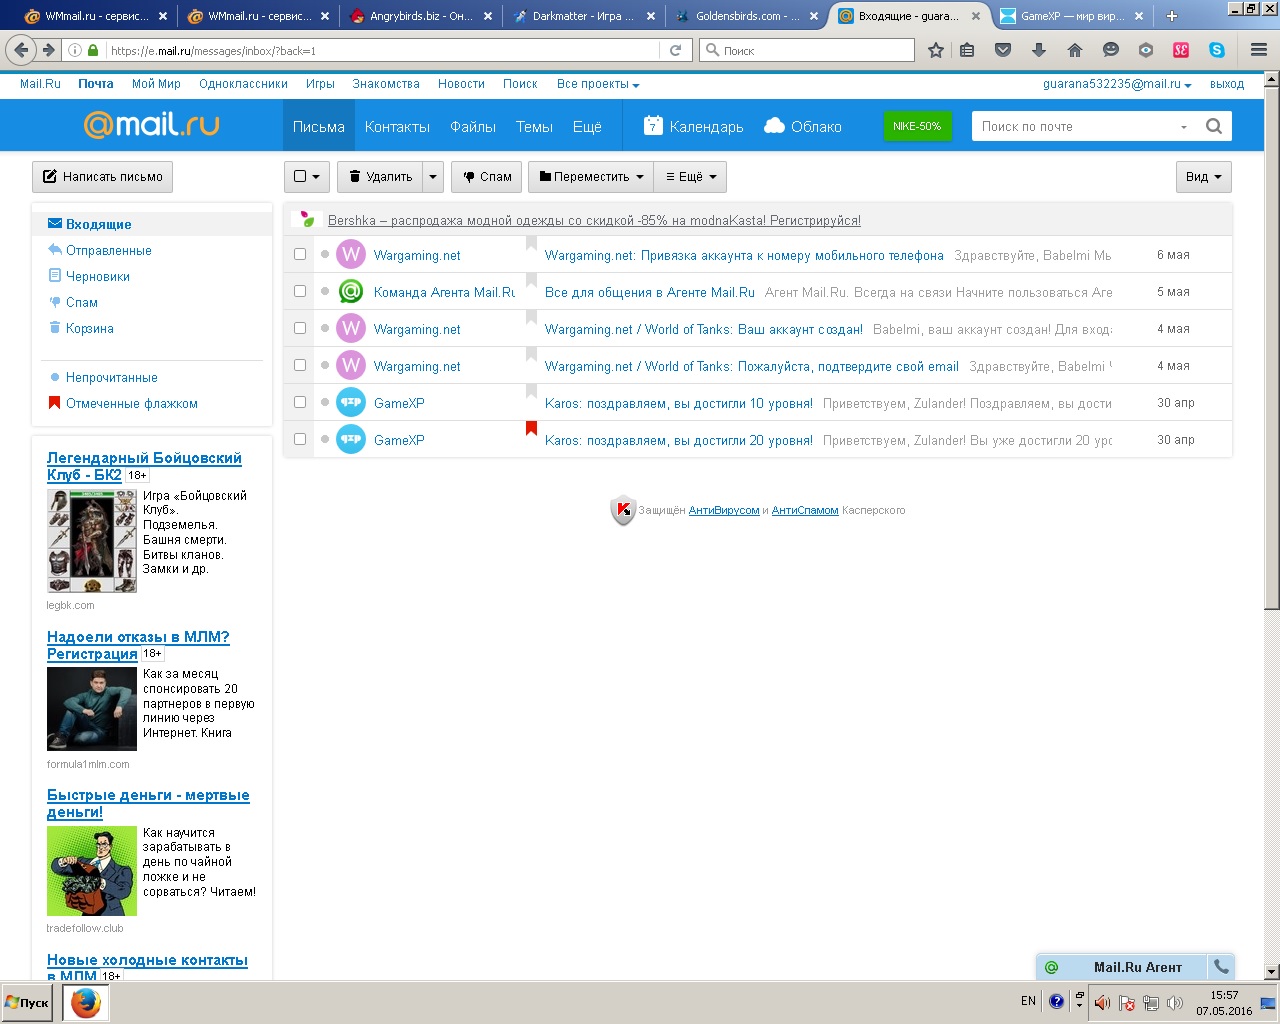Open the Firefox downloads arrow icon
The width and height of the screenshot is (1280, 1024).
coord(1039,50)
